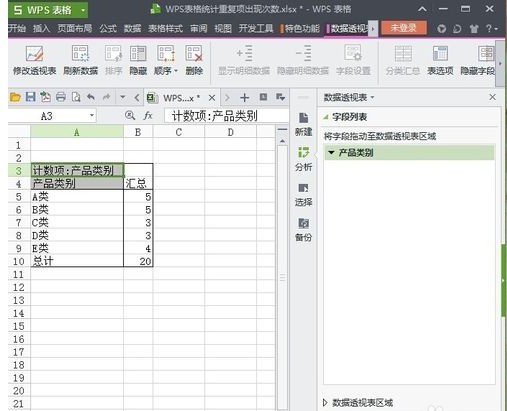The image size is (507, 411).
Task: Click the 表选项 icon
Action: 440,54
